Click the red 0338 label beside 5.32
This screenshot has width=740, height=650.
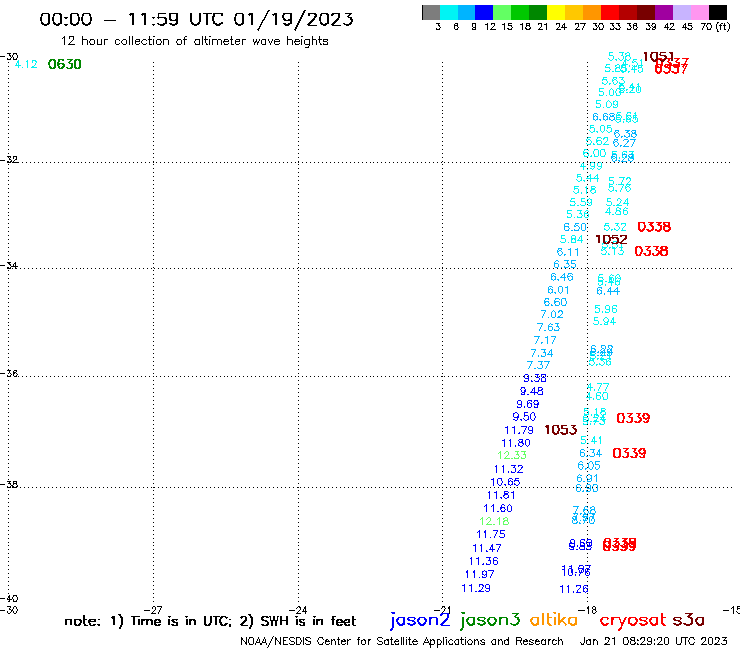point(654,227)
